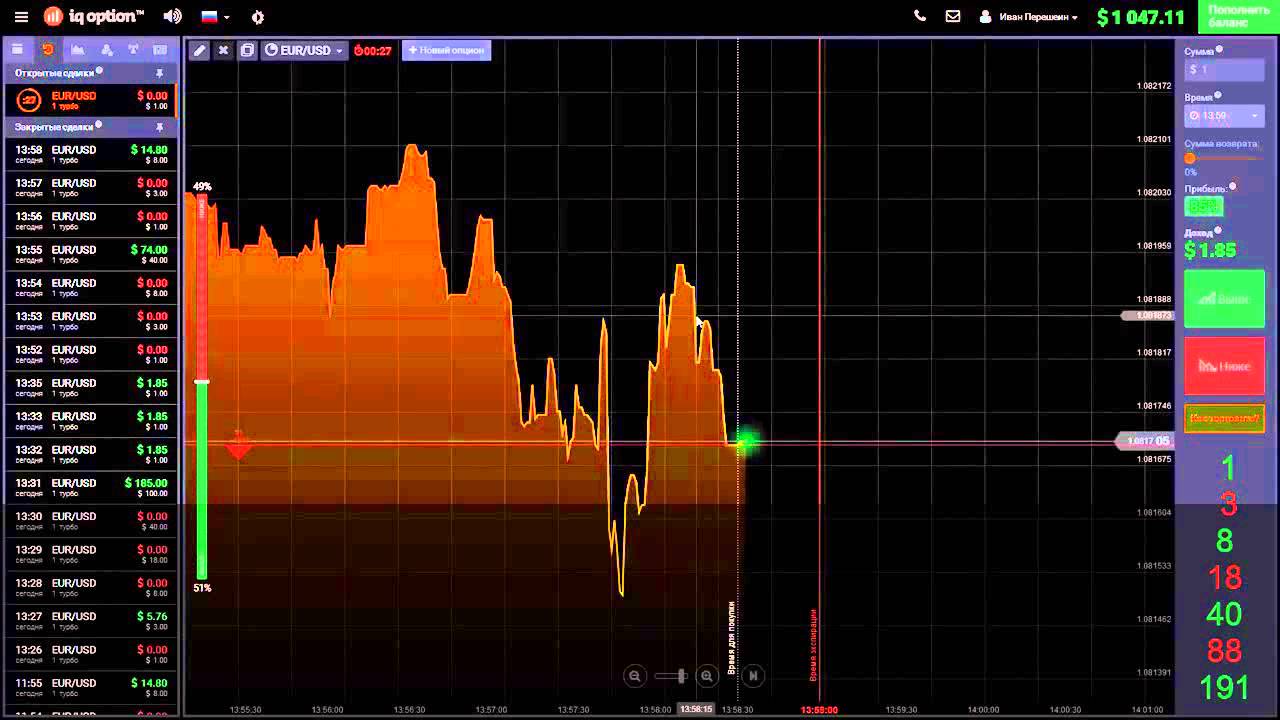Click the Новый опцион button
This screenshot has width=1280, height=720.
click(x=446, y=50)
